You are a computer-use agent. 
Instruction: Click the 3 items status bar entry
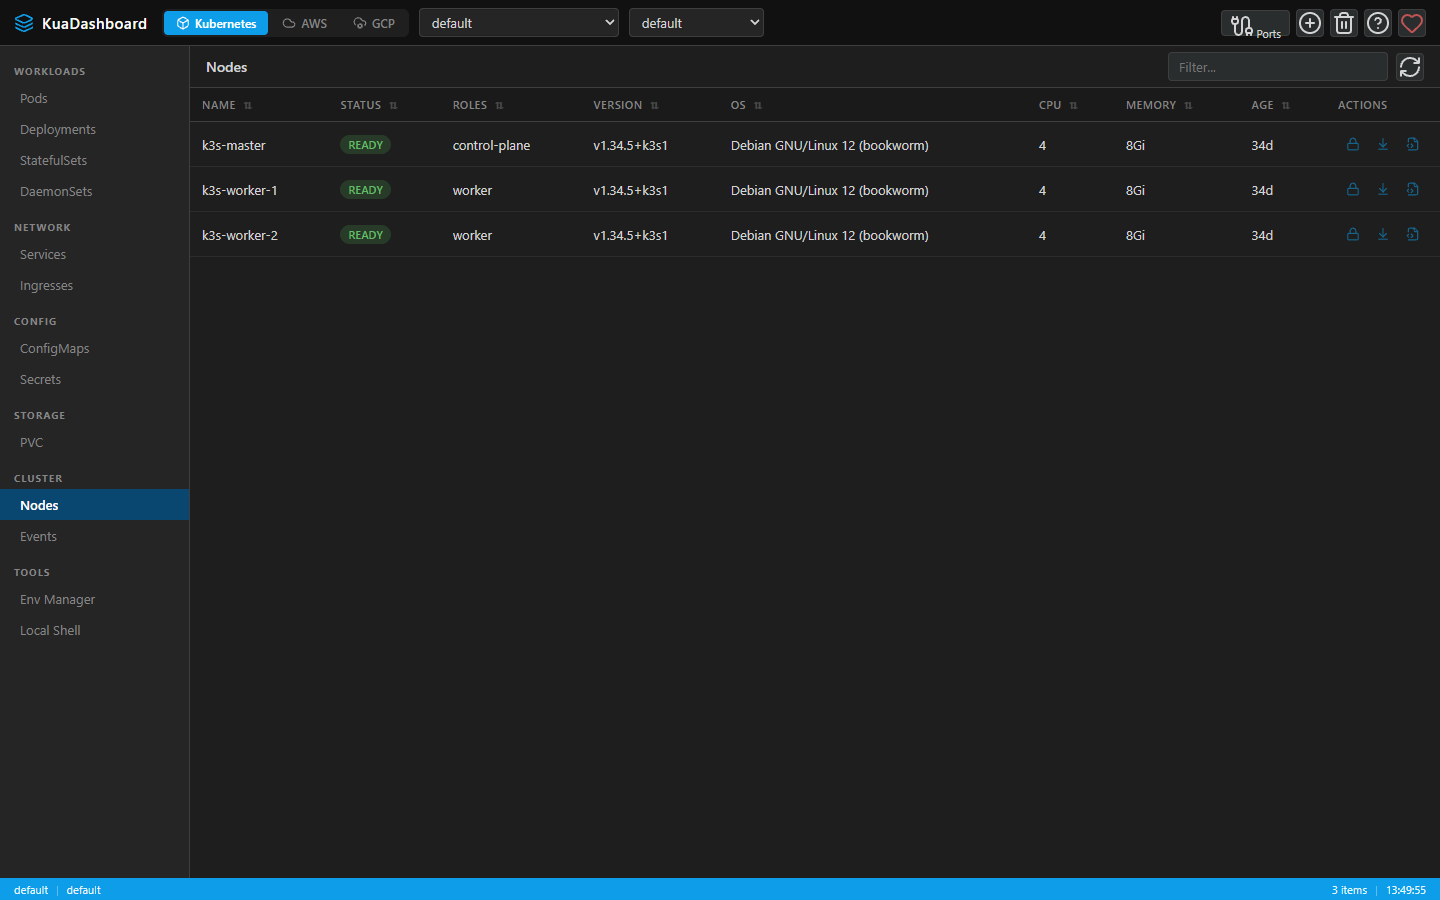pos(1349,890)
